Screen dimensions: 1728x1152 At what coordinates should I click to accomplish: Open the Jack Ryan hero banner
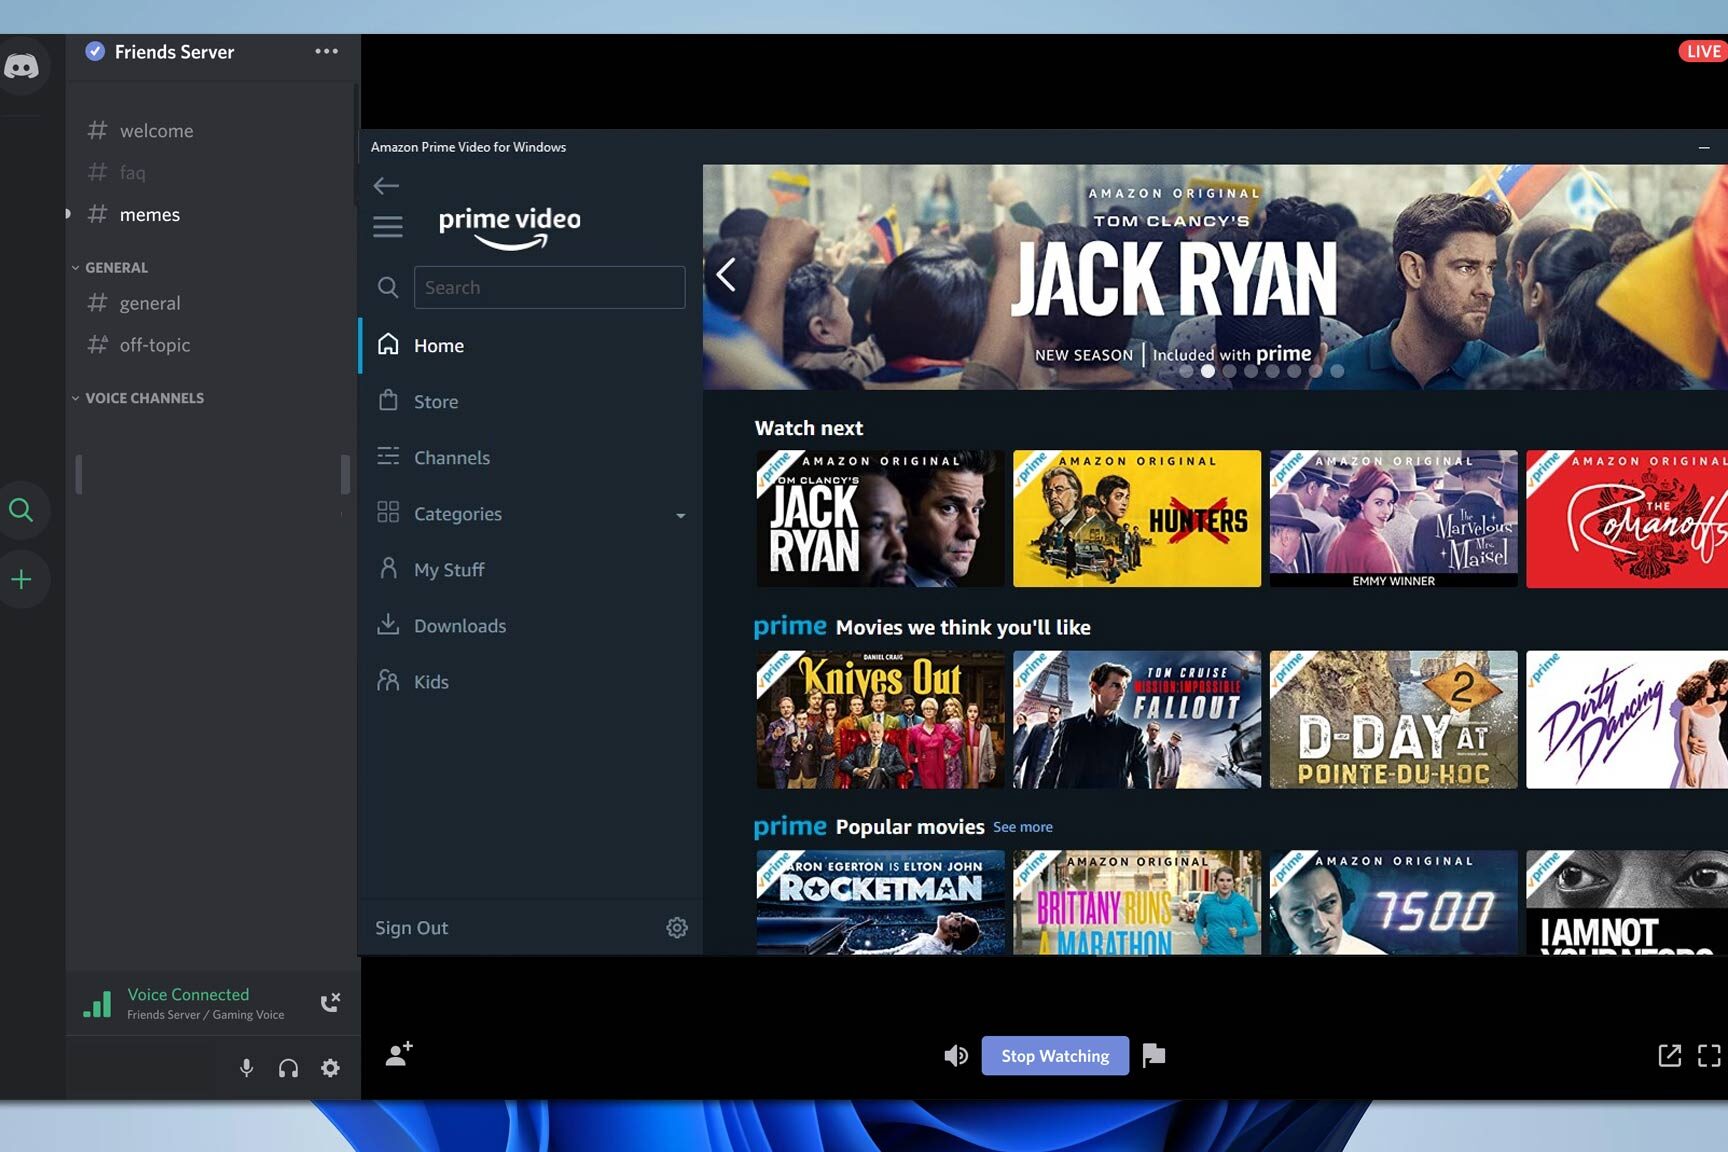coord(1215,277)
